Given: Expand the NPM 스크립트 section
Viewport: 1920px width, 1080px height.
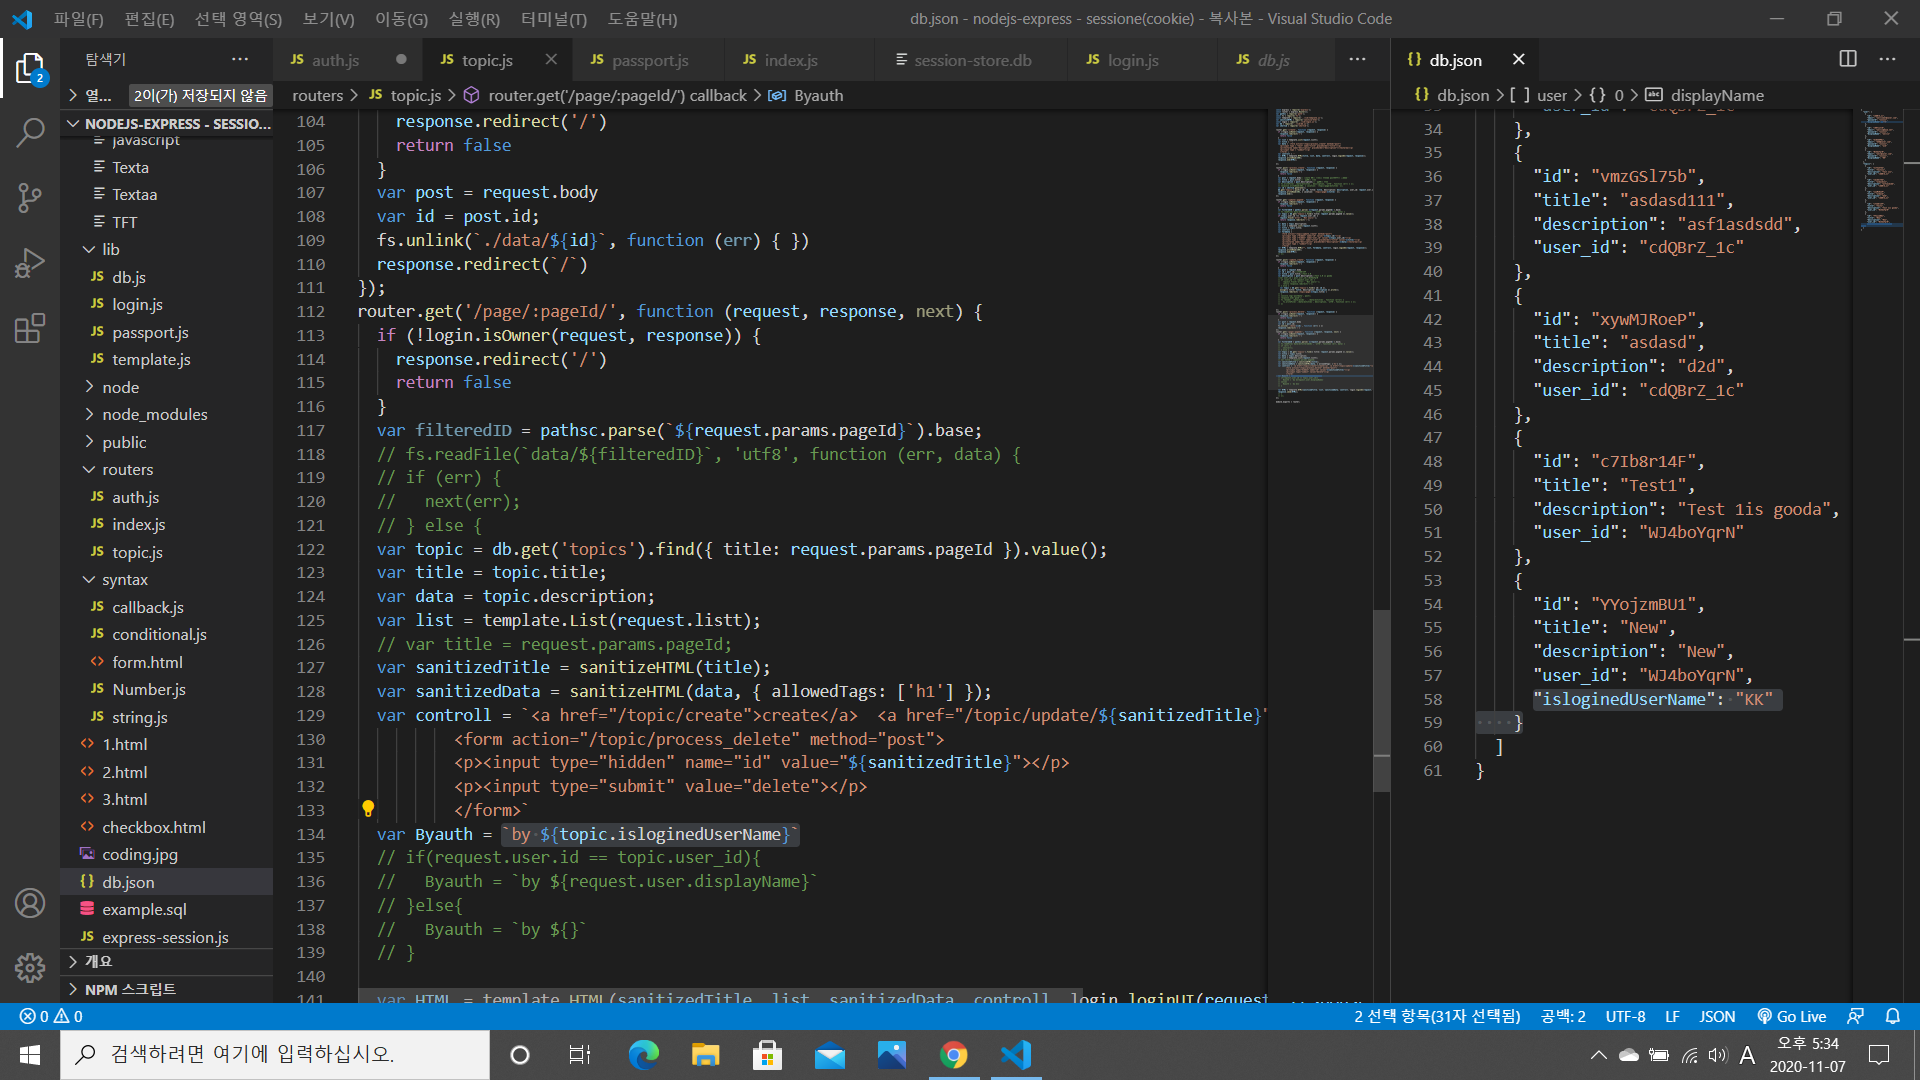Looking at the screenshot, I should click(130, 989).
